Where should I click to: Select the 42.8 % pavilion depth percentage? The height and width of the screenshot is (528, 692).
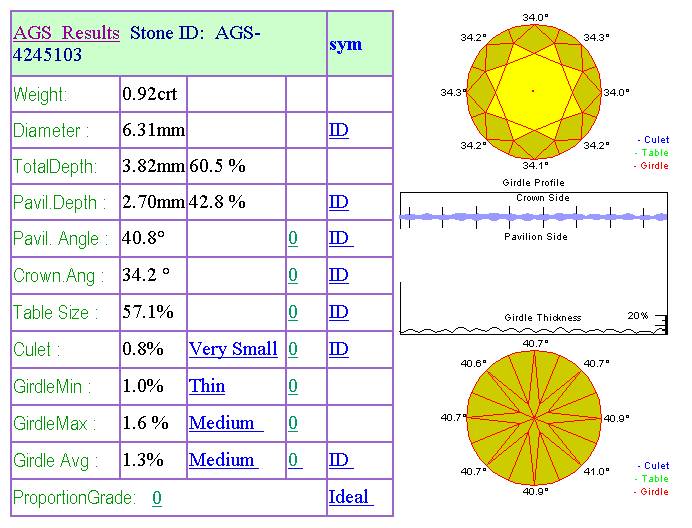(x=217, y=202)
